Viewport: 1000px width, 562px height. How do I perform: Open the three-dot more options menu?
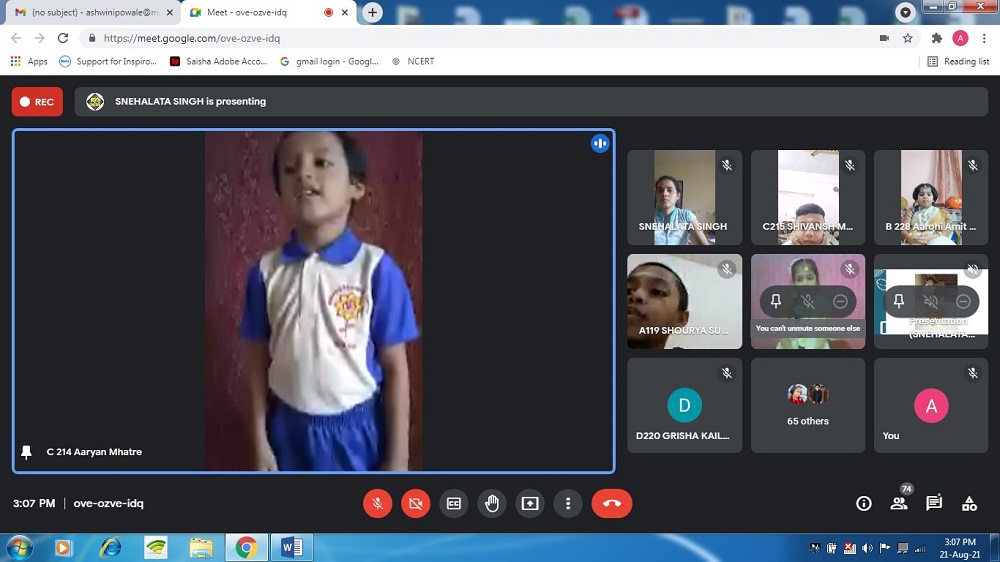567,503
